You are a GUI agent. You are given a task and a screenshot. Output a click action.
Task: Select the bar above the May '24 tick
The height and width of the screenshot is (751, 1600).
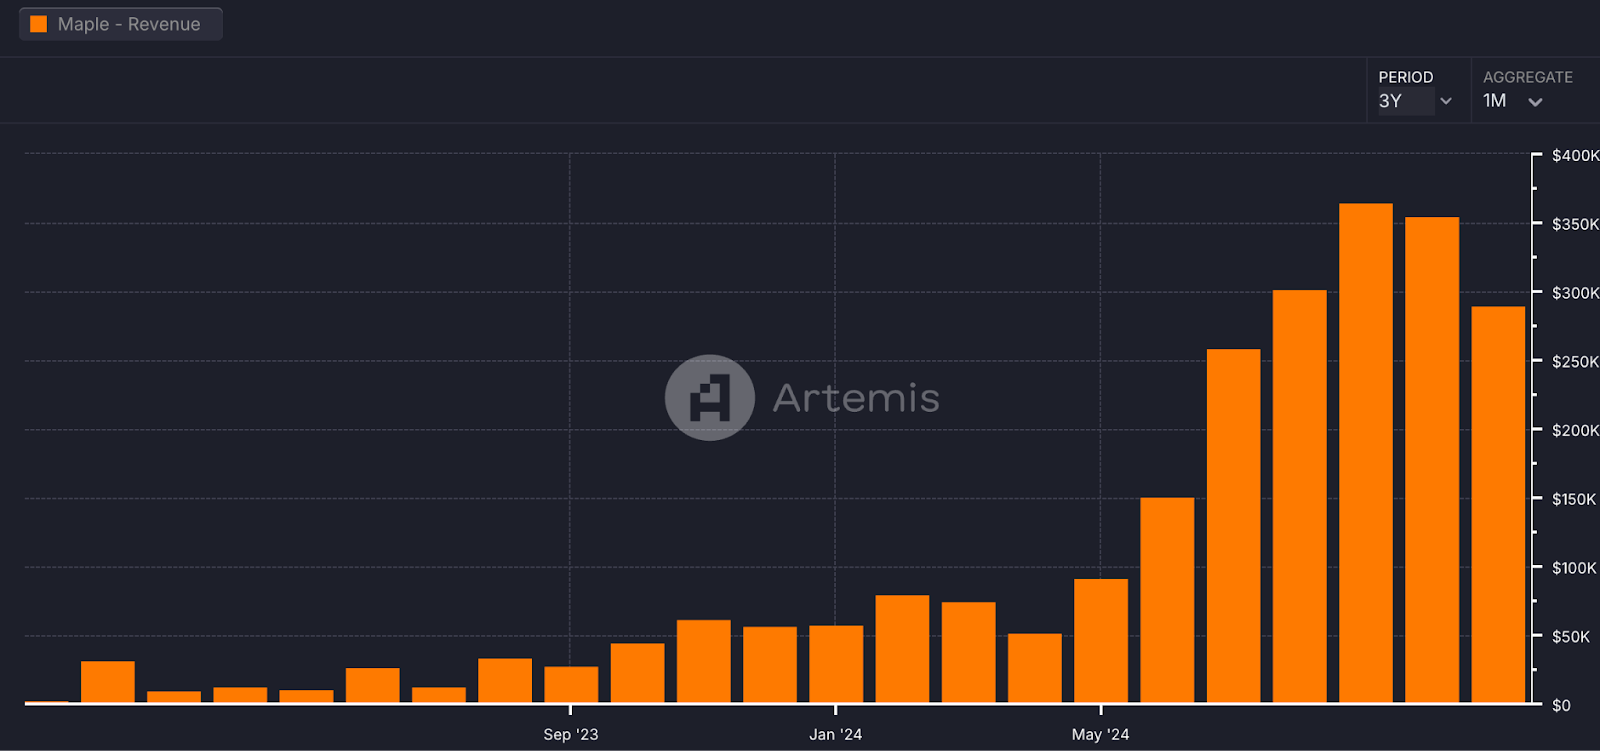[x=1101, y=641]
